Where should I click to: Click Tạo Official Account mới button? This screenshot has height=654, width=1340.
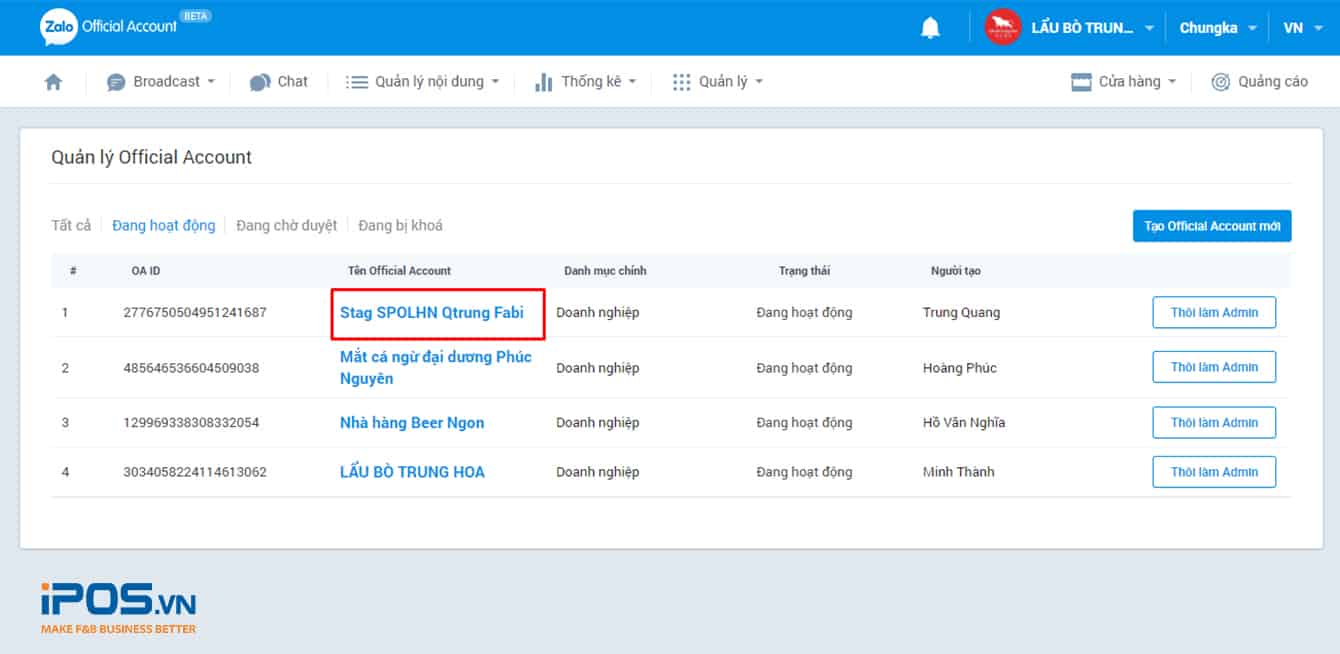pyautogui.click(x=1212, y=226)
